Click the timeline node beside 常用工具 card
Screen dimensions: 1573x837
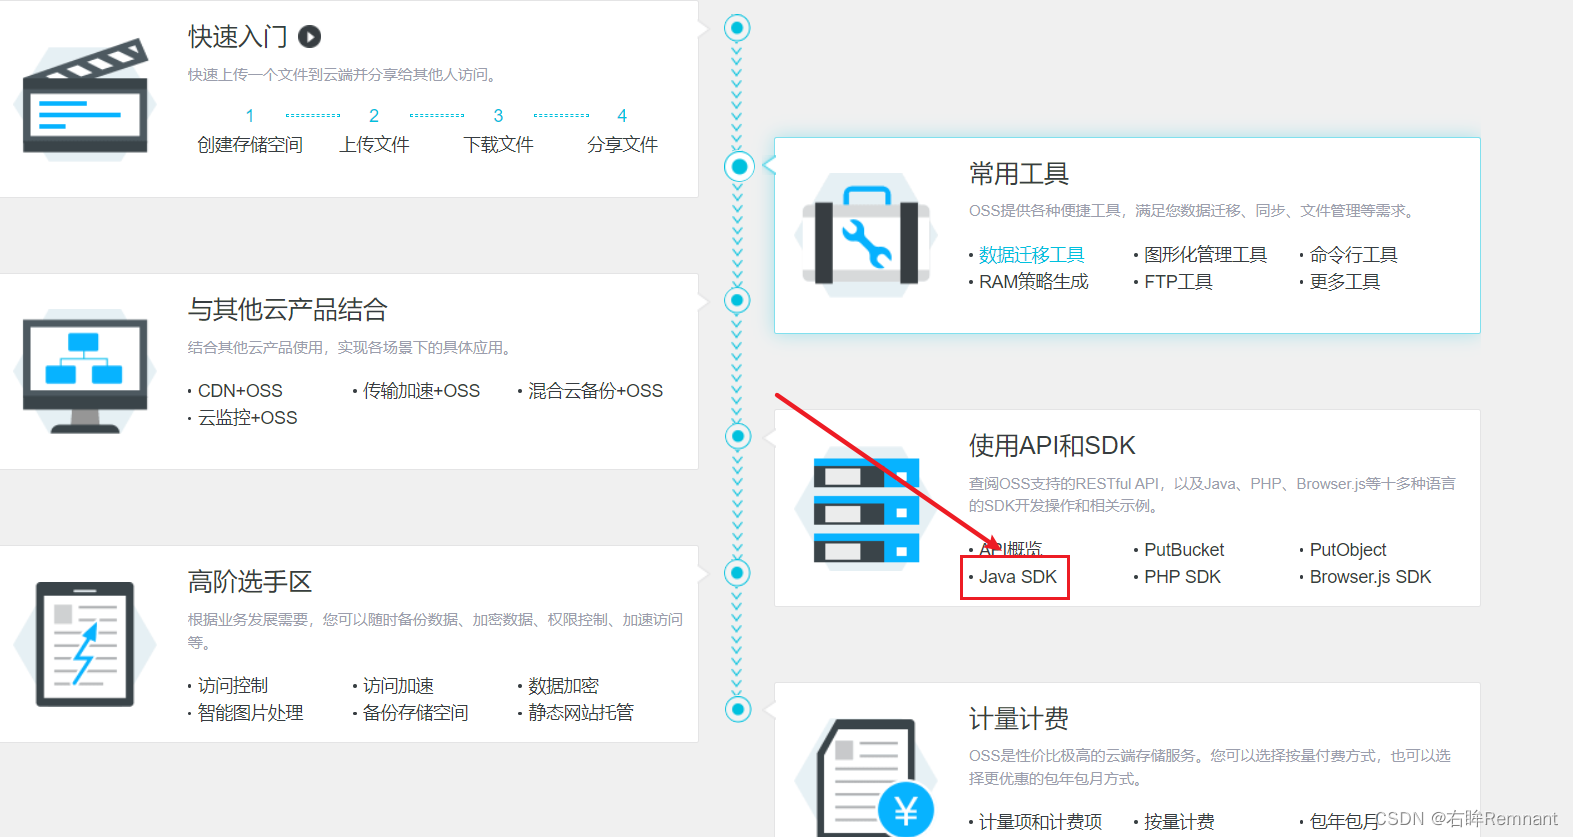click(x=738, y=166)
